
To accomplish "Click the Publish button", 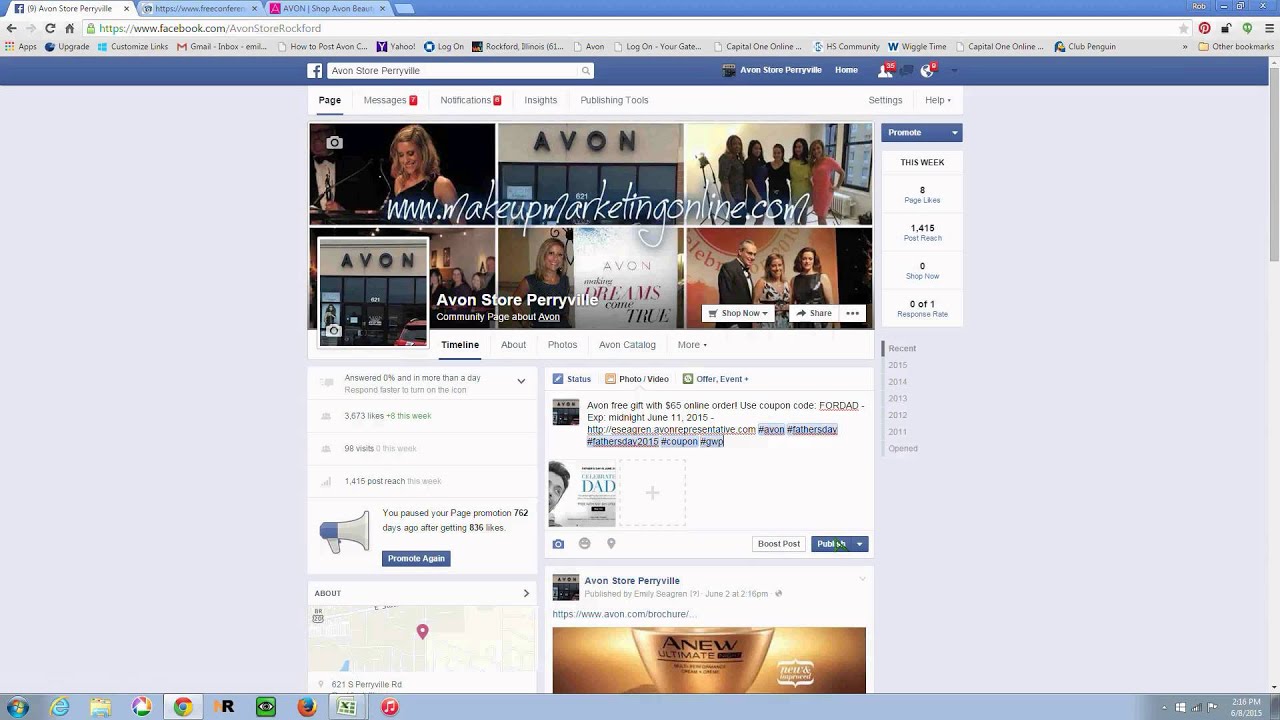I will pyautogui.click(x=831, y=544).
